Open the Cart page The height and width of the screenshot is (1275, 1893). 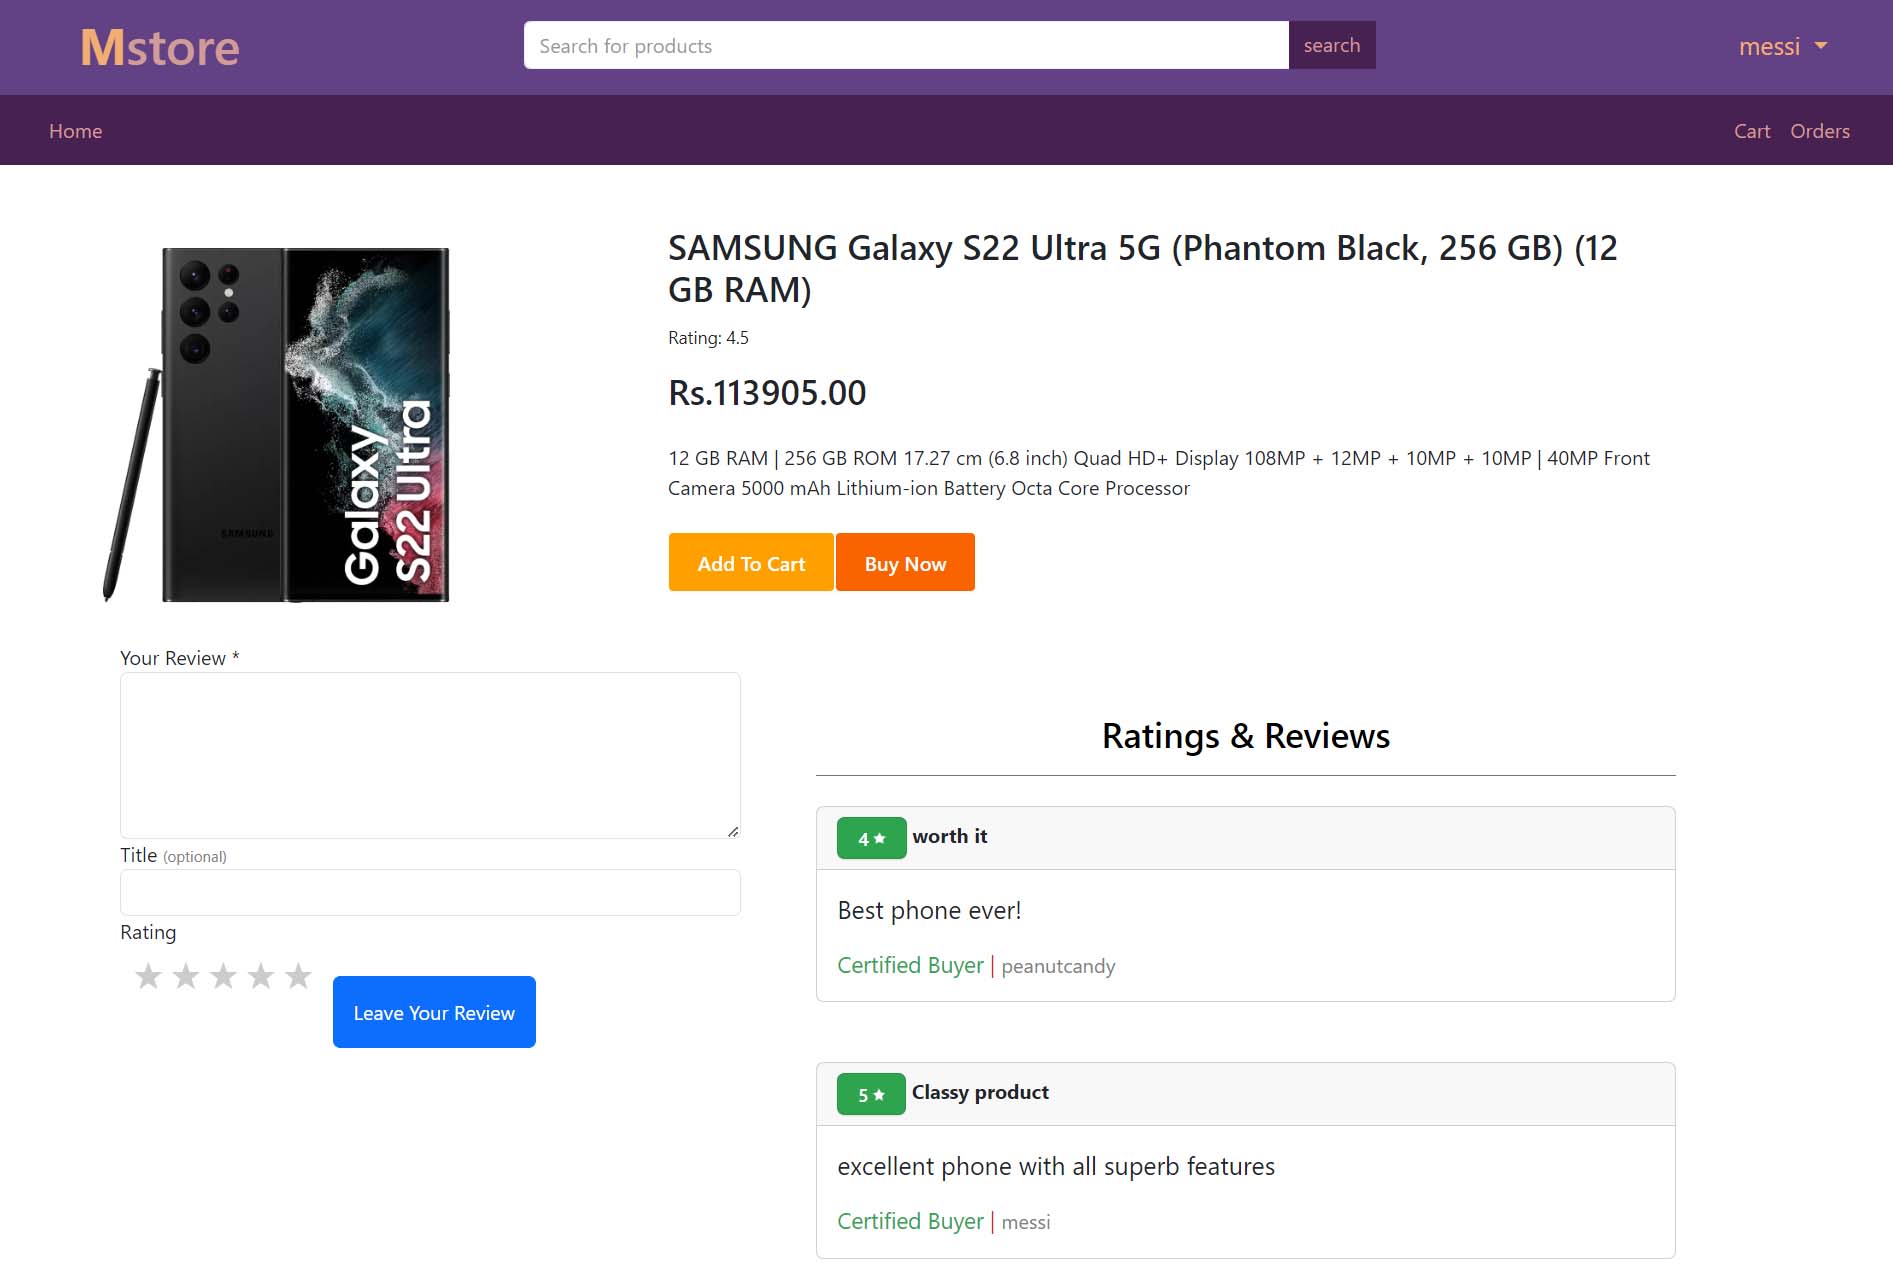[x=1752, y=131]
